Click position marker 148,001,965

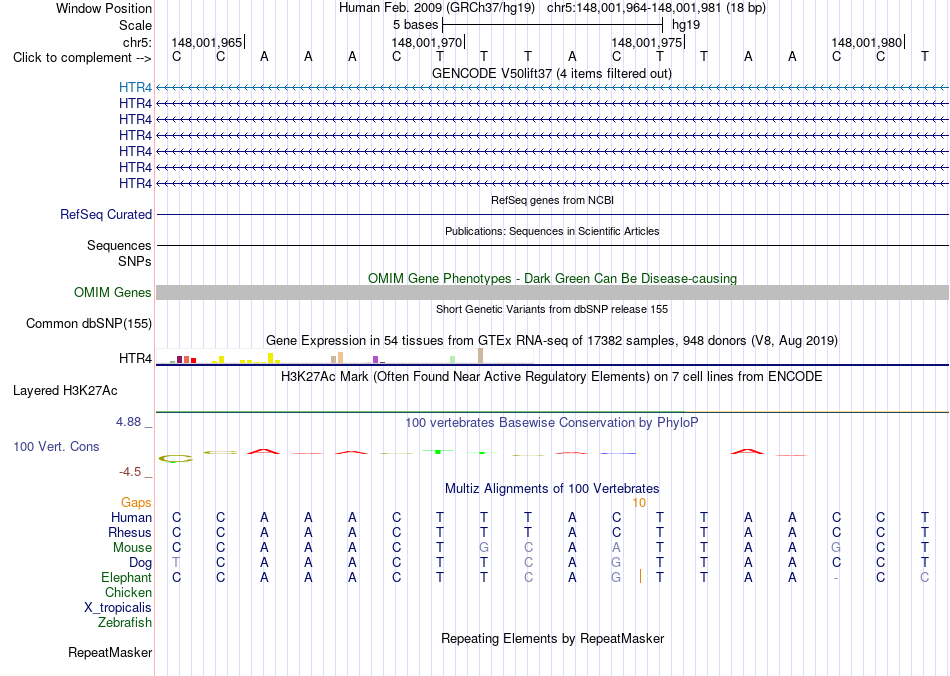coord(207,42)
